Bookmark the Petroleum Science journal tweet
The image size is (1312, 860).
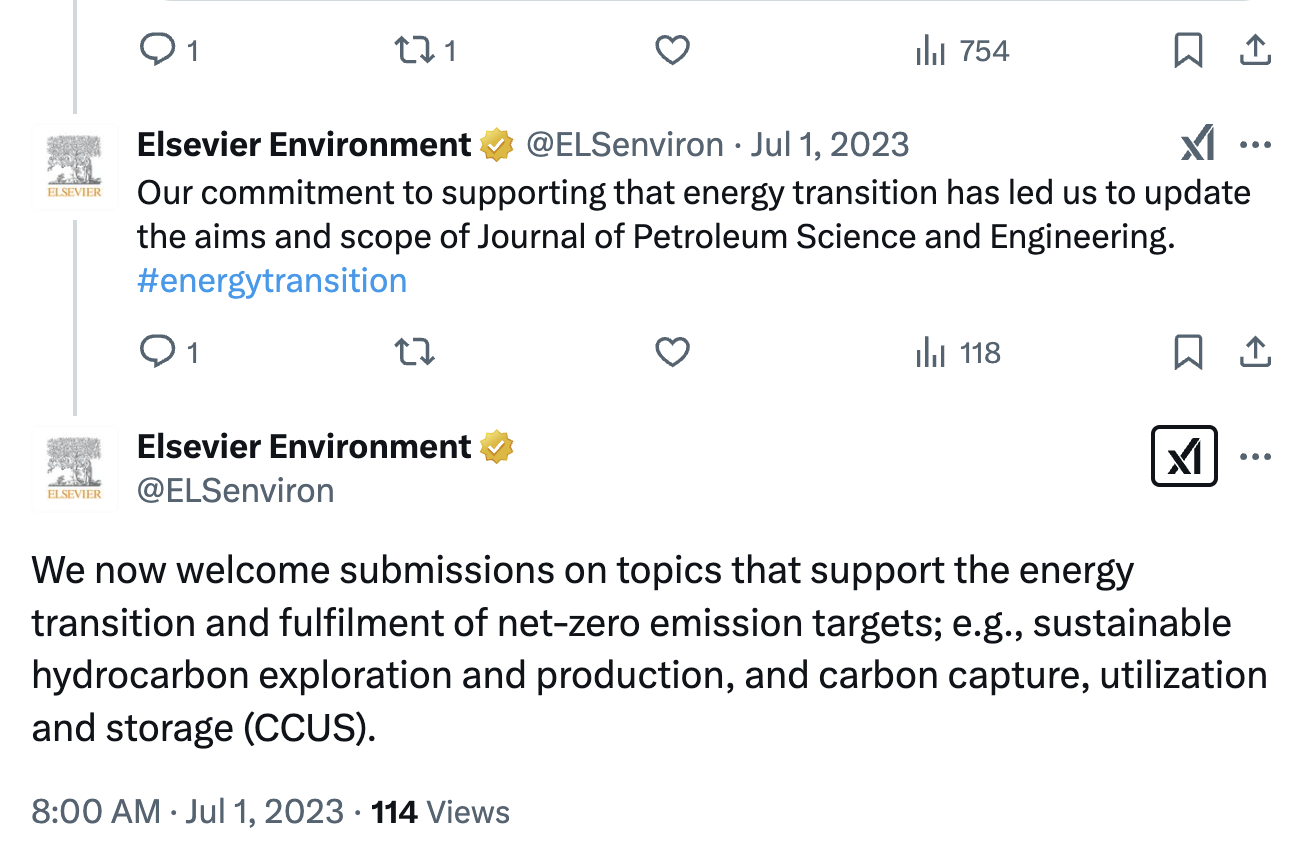(x=1188, y=353)
